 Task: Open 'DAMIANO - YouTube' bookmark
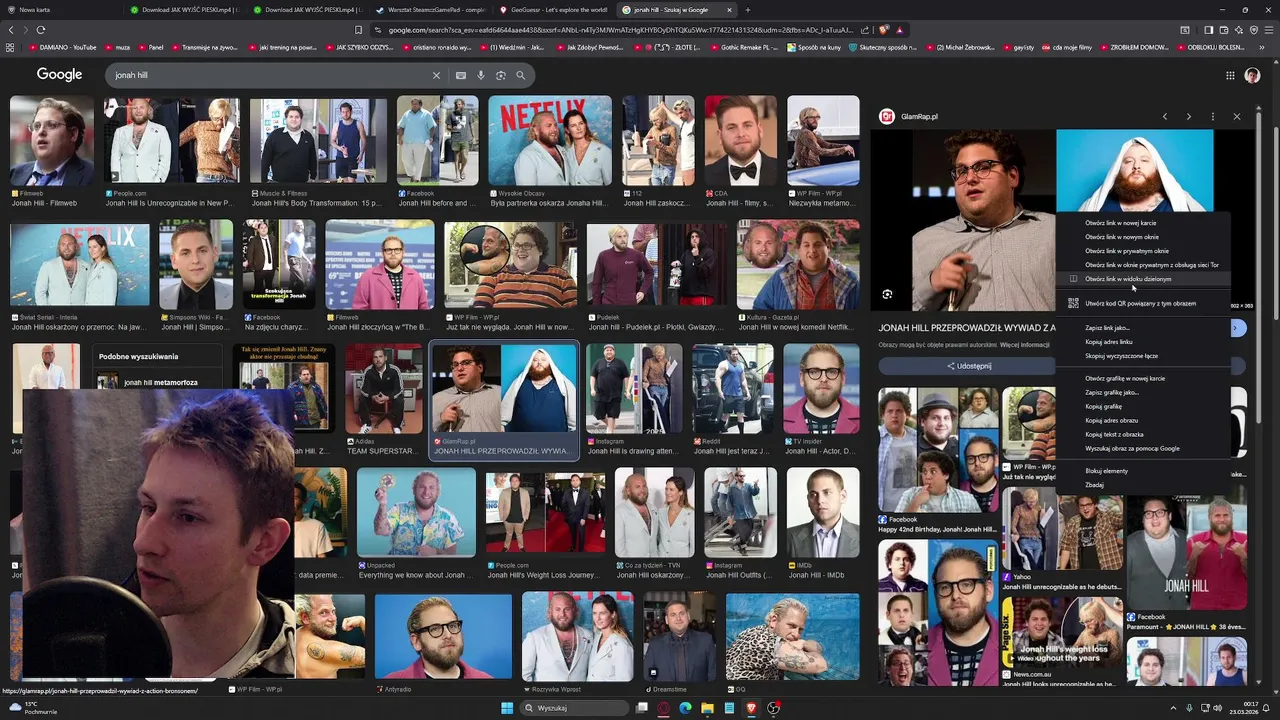(x=62, y=47)
